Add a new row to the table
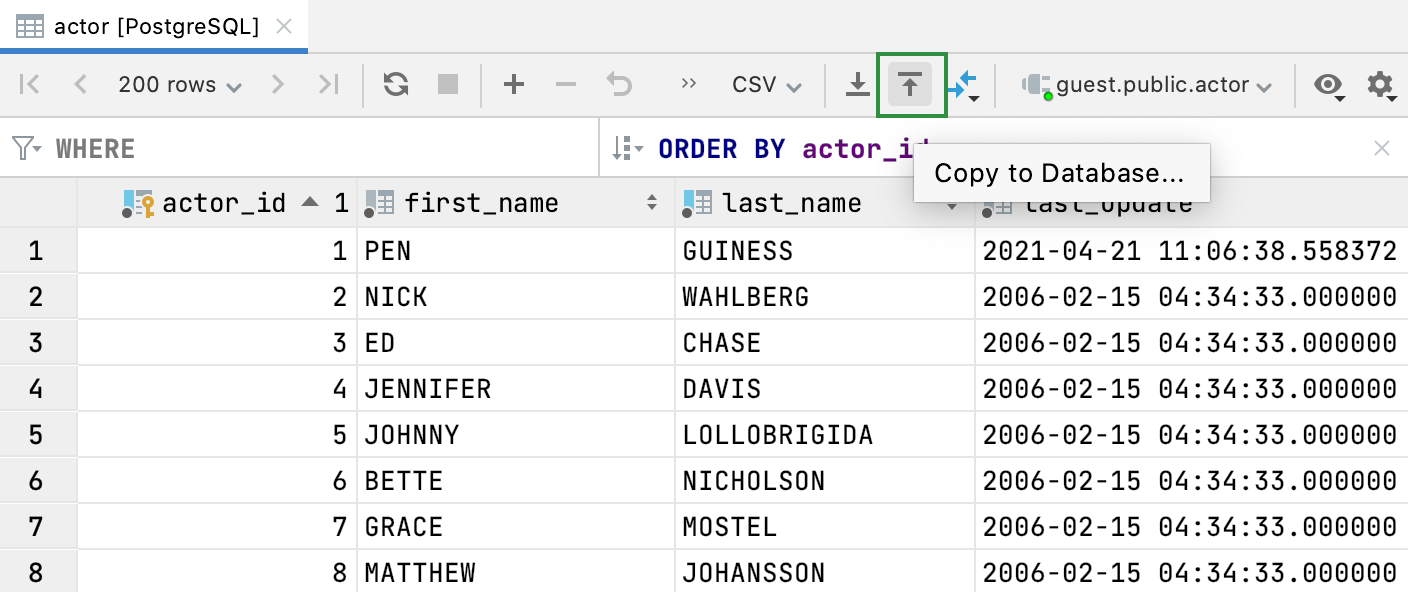 click(513, 85)
